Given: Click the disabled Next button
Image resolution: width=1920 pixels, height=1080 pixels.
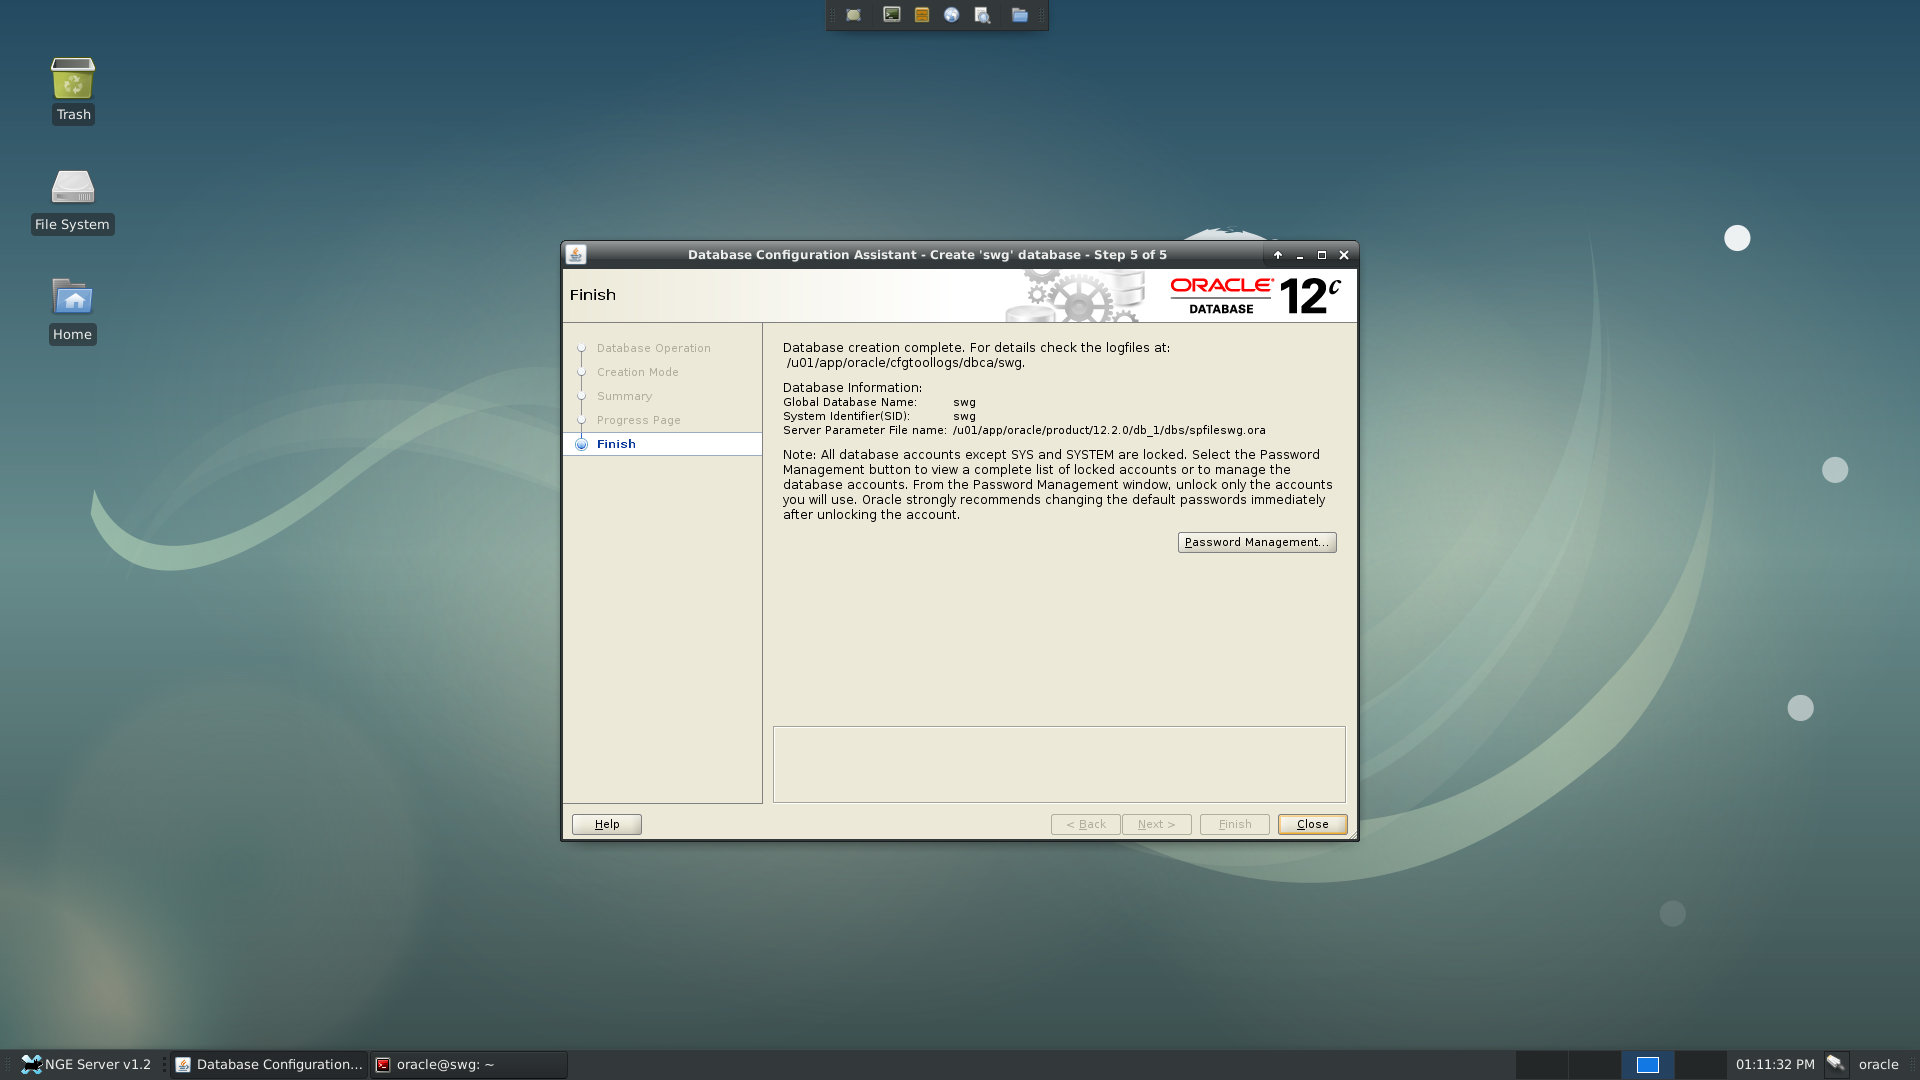Looking at the screenshot, I should point(1157,824).
